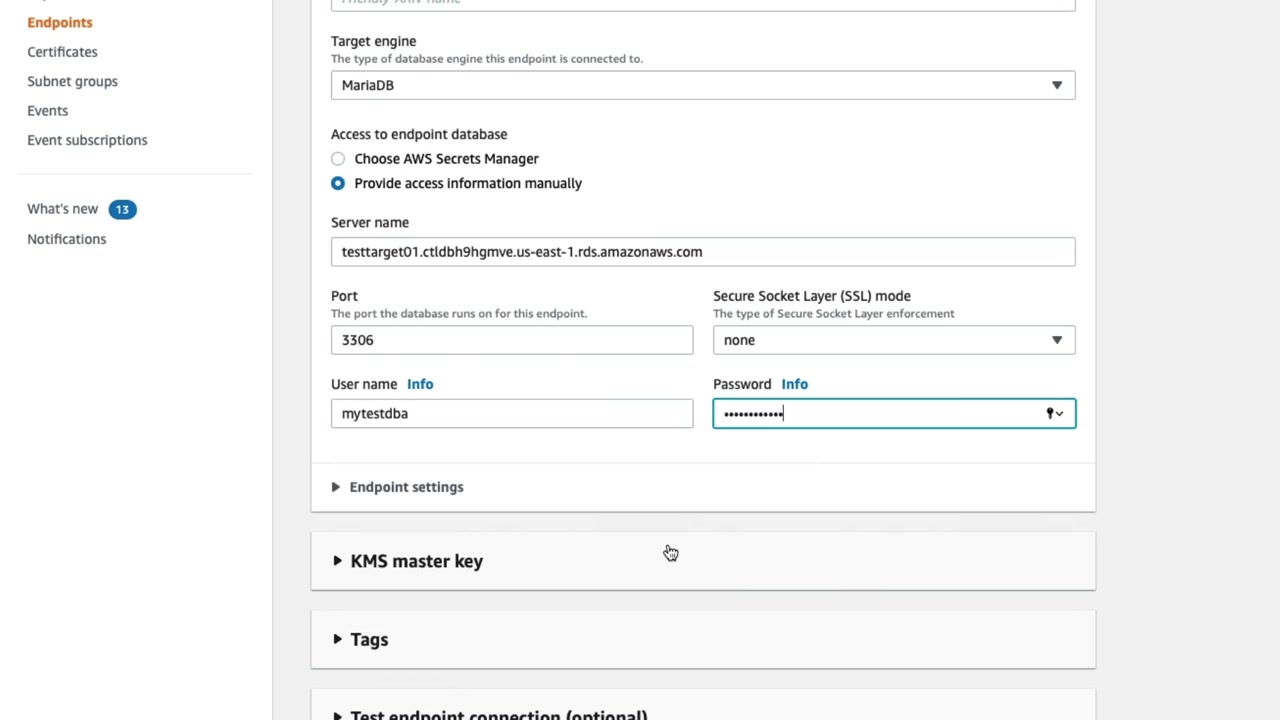1280x720 pixels.
Task: Click into the Server name field
Action: pos(702,252)
